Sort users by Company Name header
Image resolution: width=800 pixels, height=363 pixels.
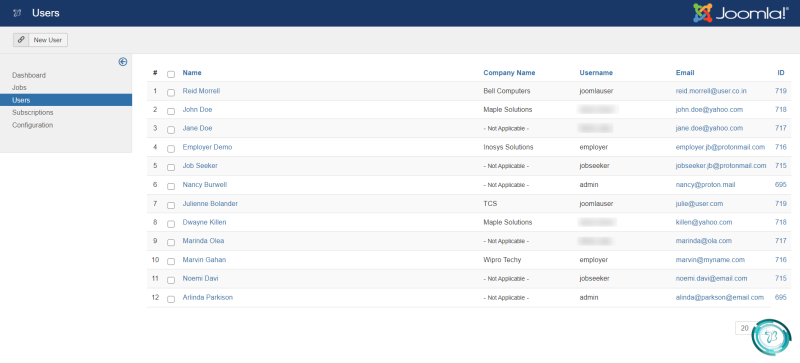coord(509,73)
